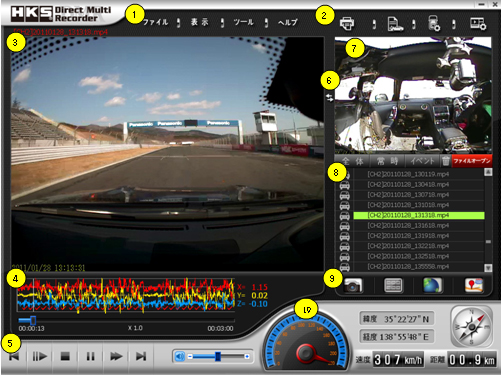The image size is (501, 375).
Task: Swap the main and sub camera views
Action: click(x=330, y=98)
